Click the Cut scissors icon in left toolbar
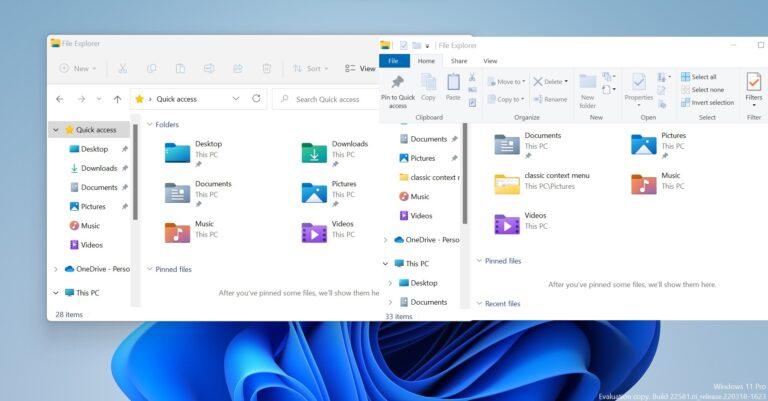This screenshot has width=768, height=401. tap(122, 69)
